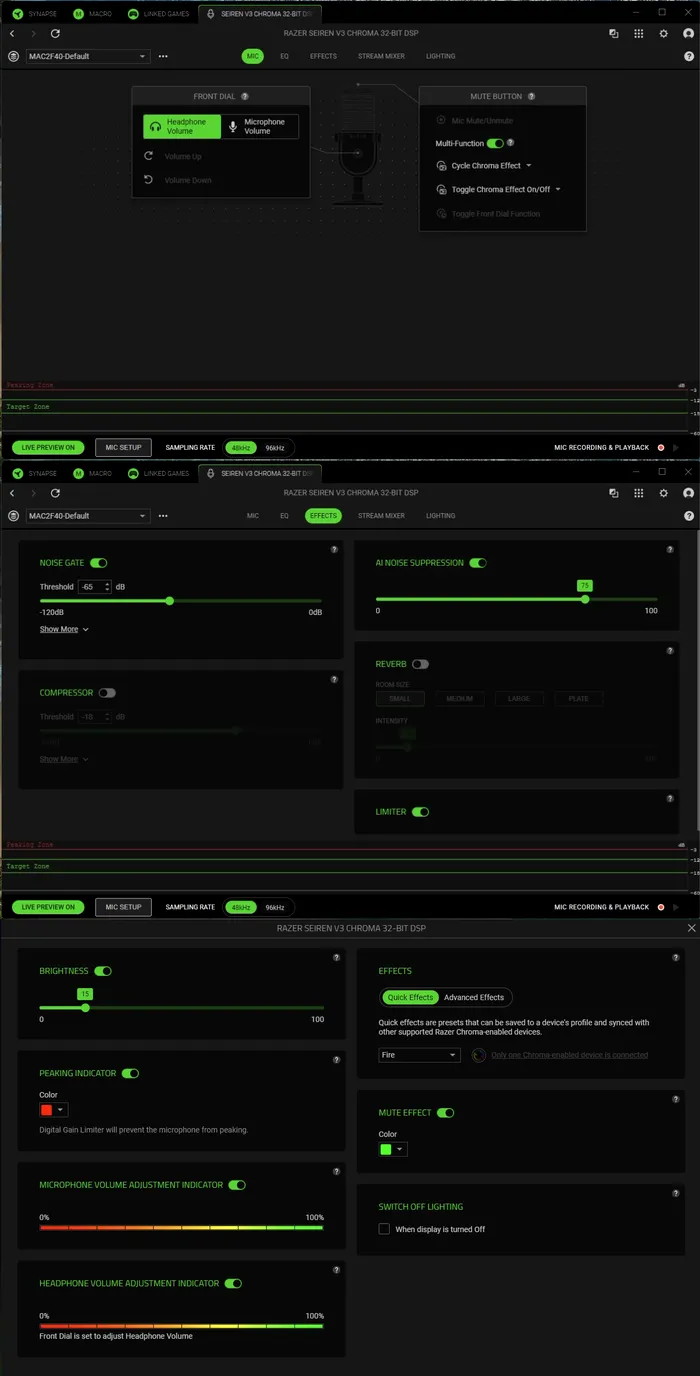Open the Mute Button help icon

point(531,96)
